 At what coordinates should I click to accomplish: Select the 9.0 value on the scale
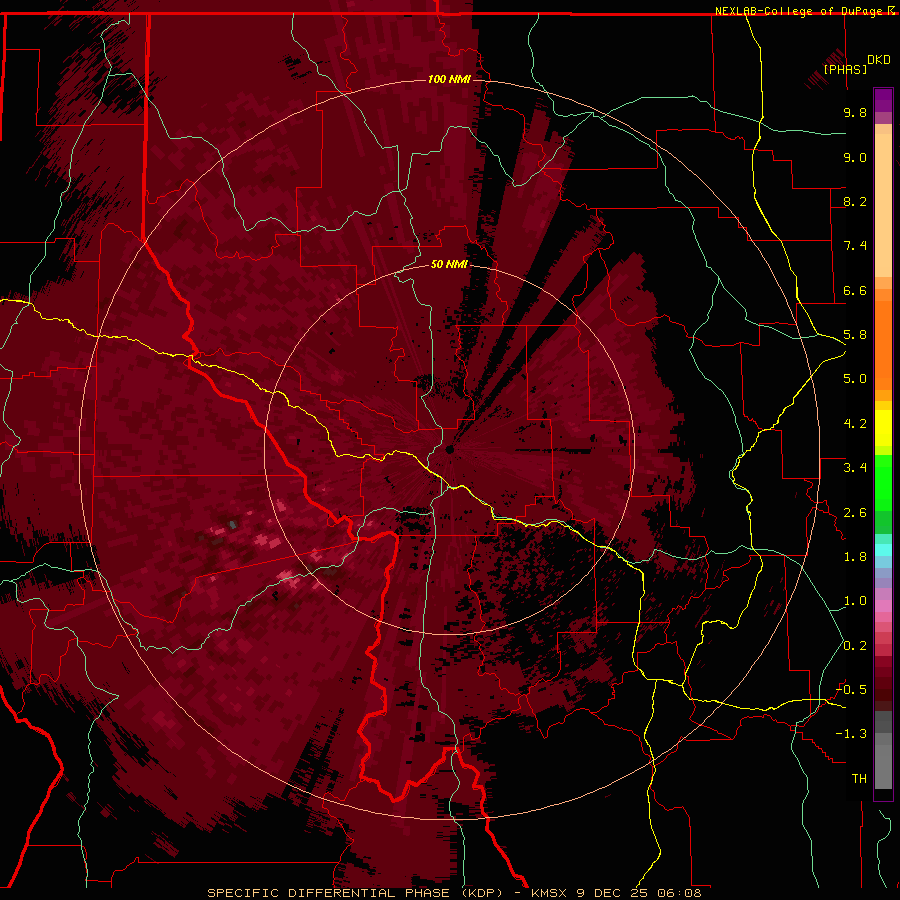pyautogui.click(x=855, y=157)
